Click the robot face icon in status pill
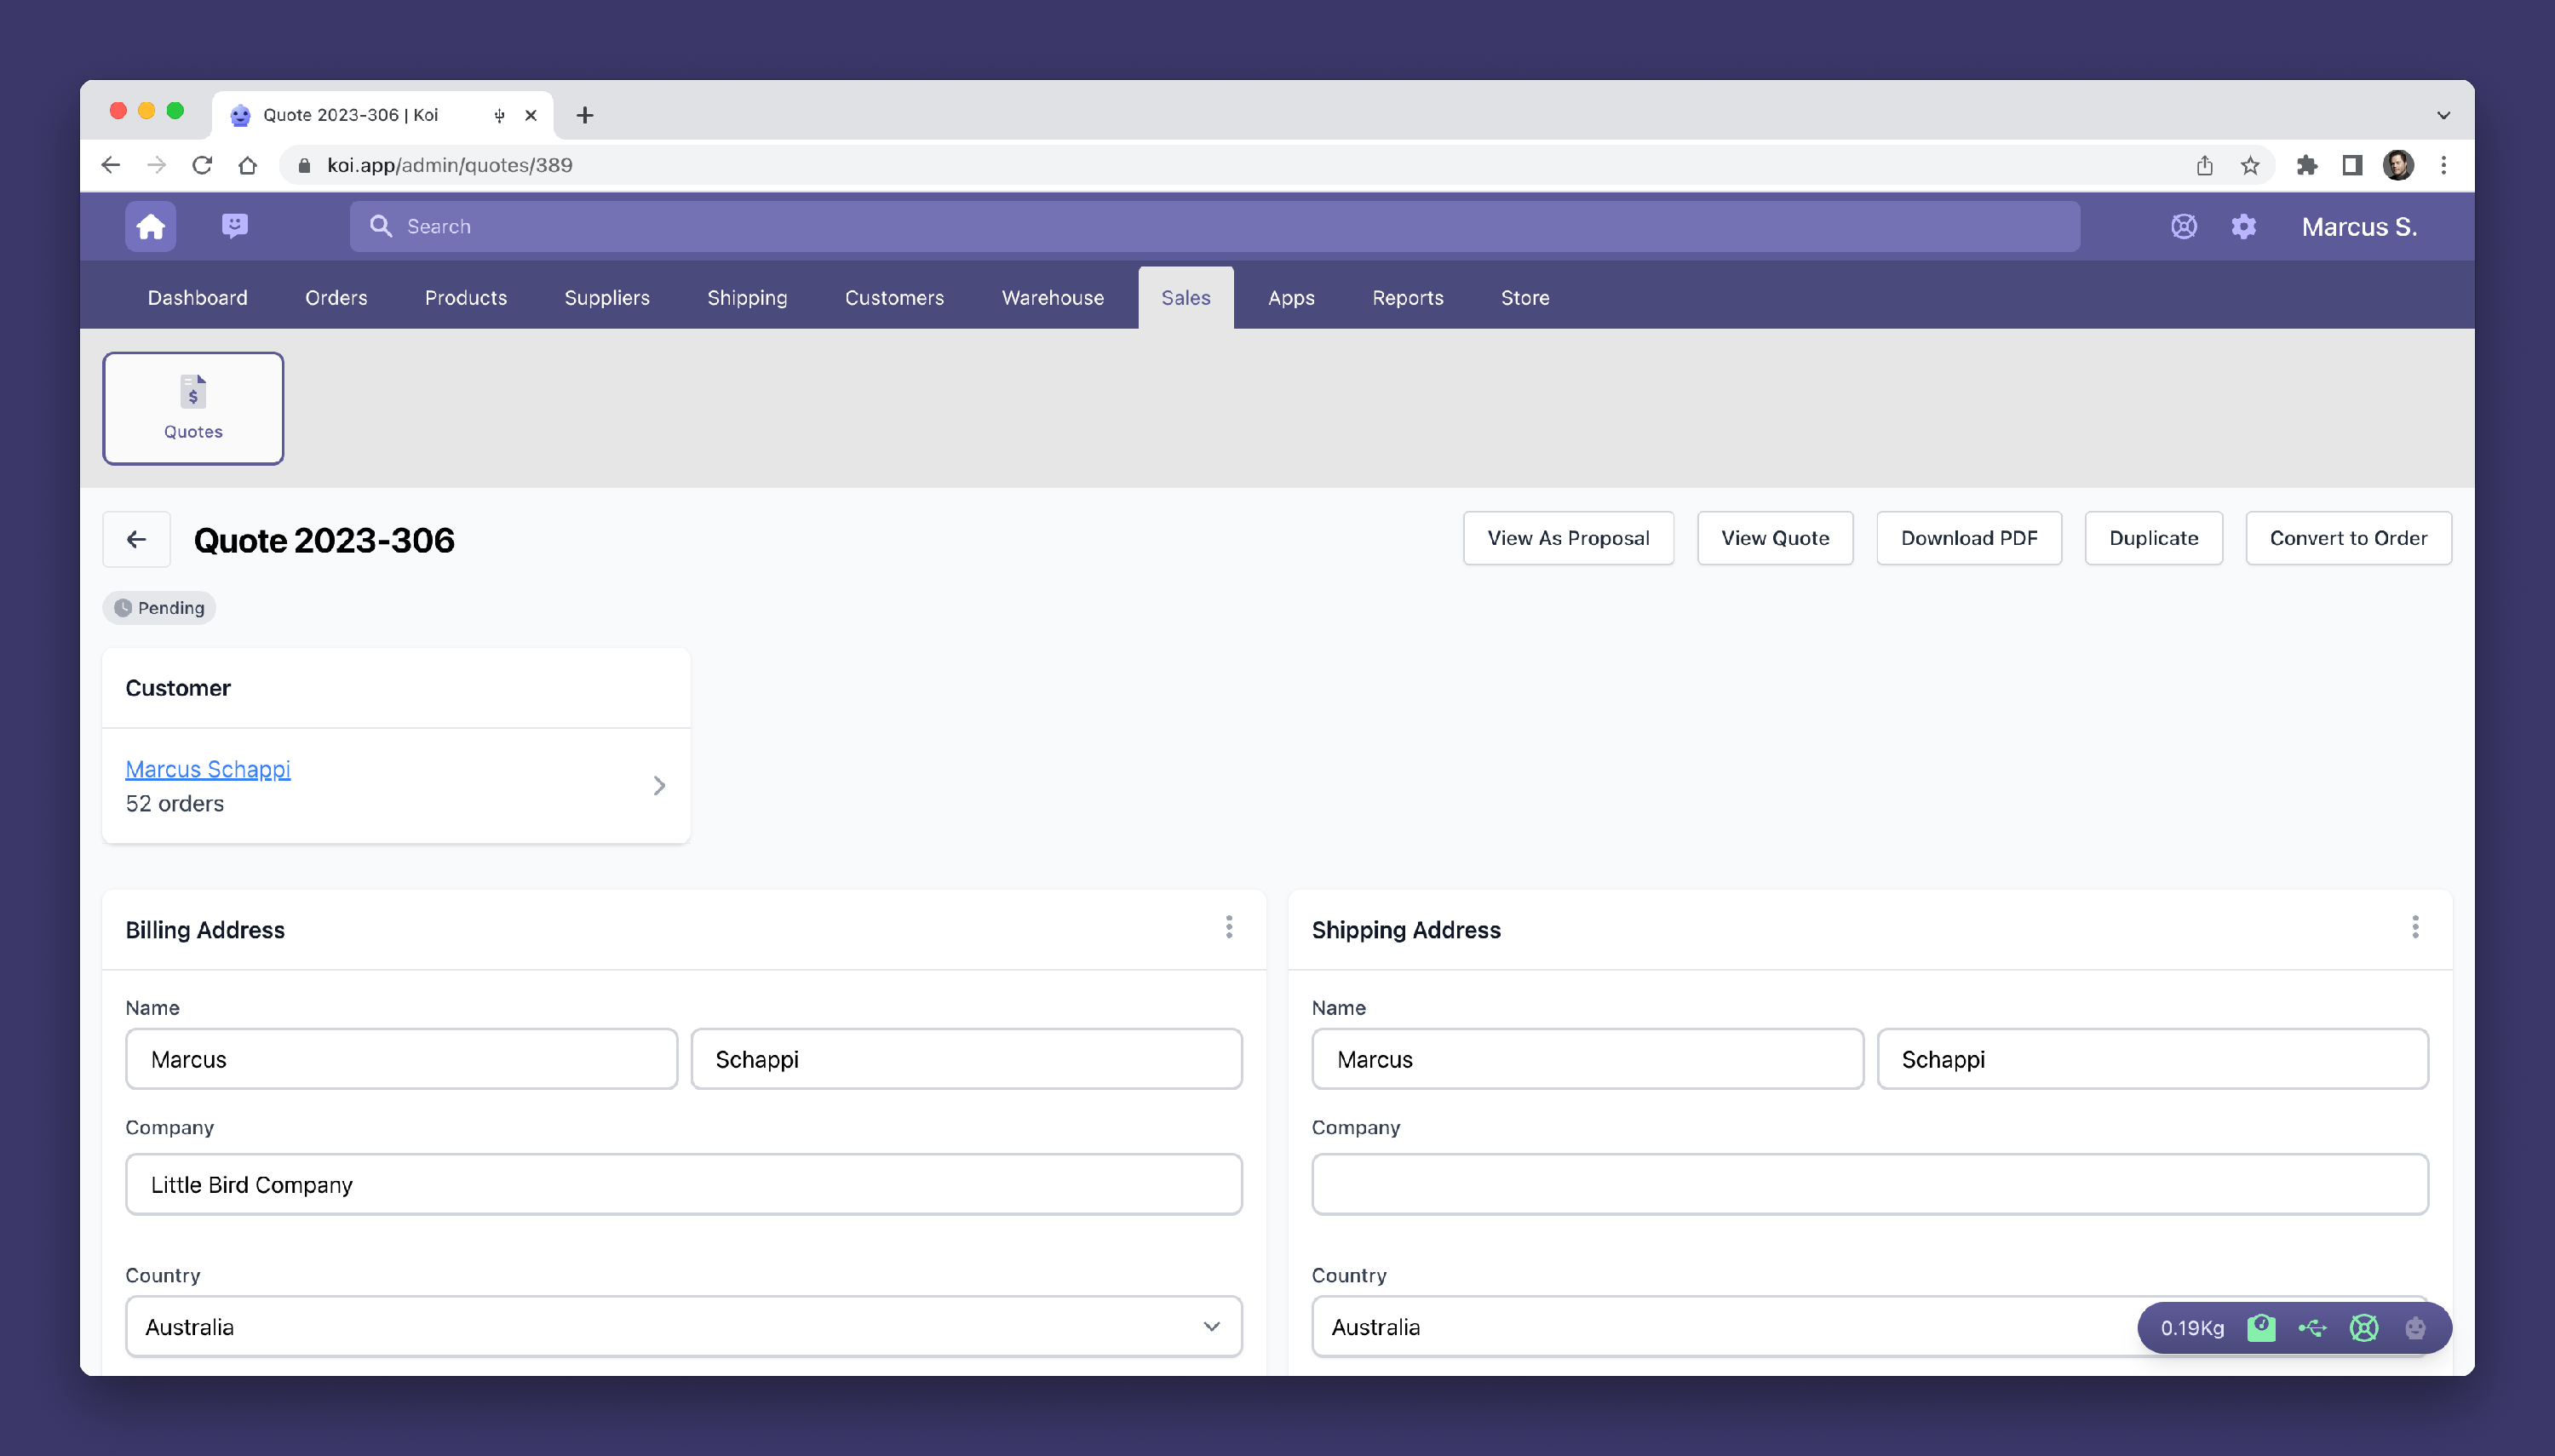 2415,1328
